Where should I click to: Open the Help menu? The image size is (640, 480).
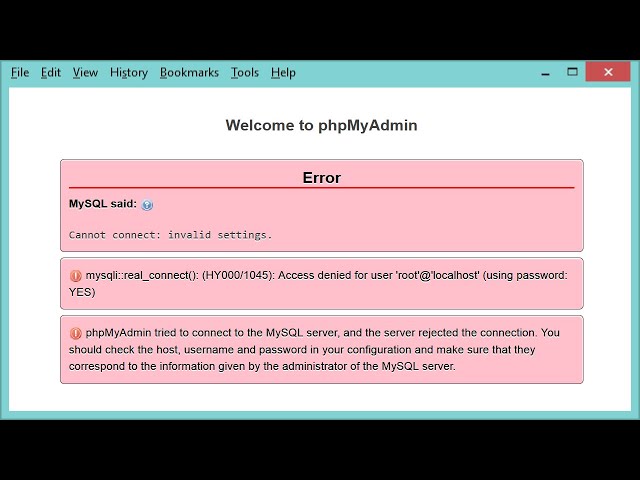[x=283, y=73]
